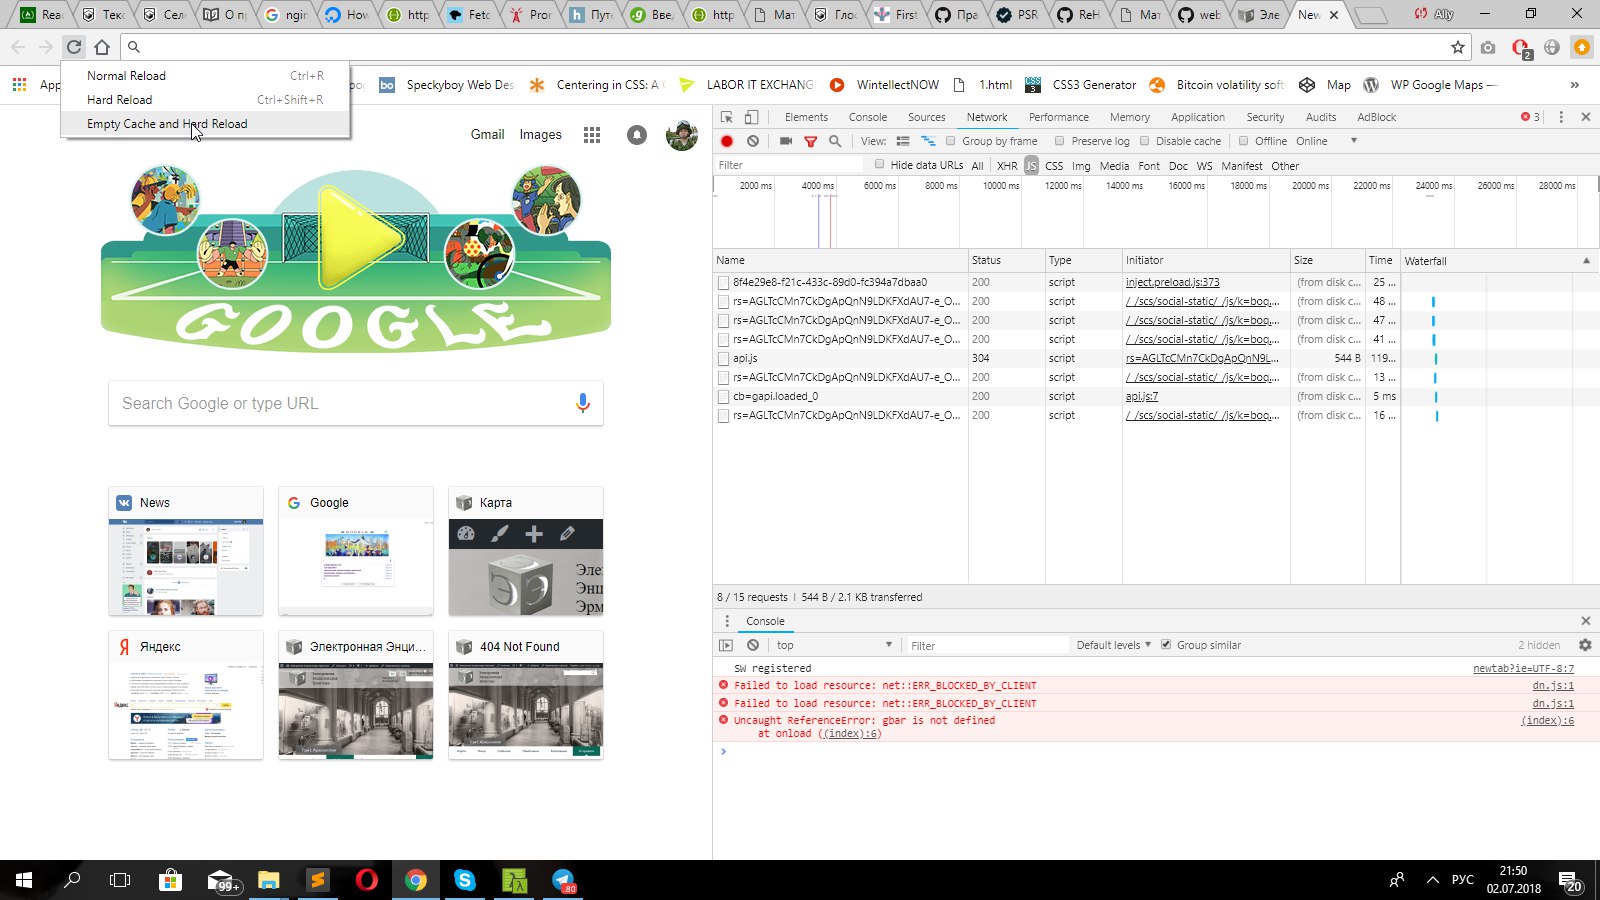Click the red errors counter badge
Screen dimensions: 1600x900
coord(1531,117)
